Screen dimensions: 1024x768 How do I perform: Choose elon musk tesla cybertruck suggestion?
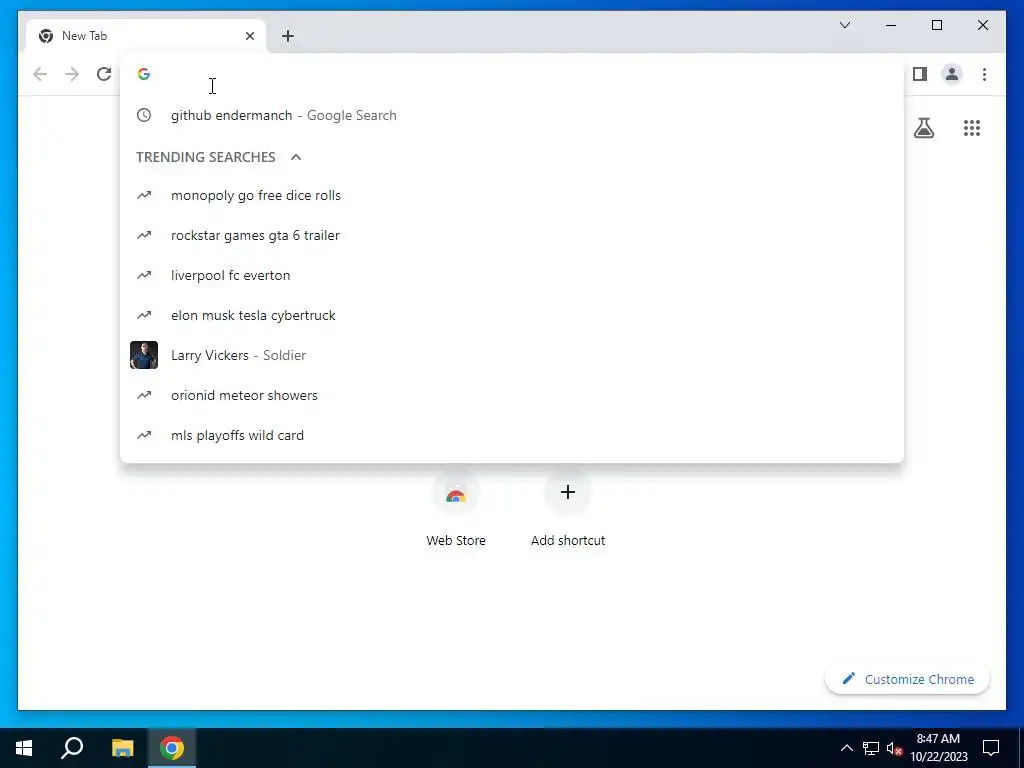(512, 315)
